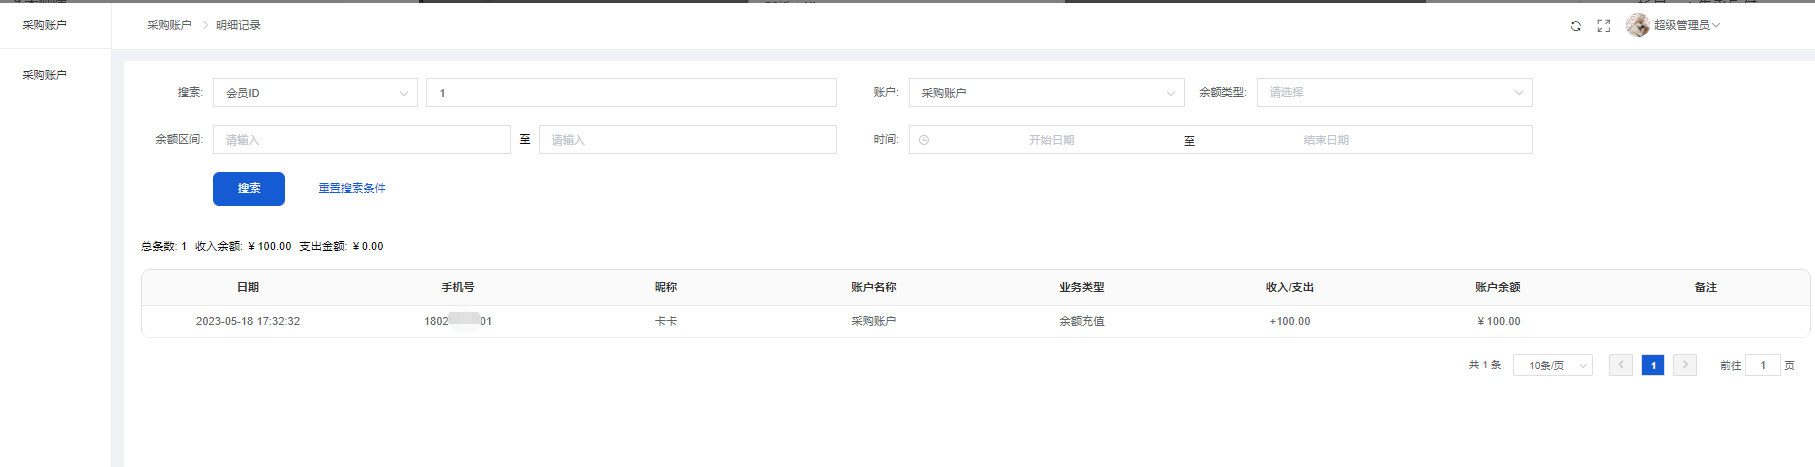Screen dimensions: 1815x467
Task: Go to previous page arrow
Action: [x=1620, y=365]
